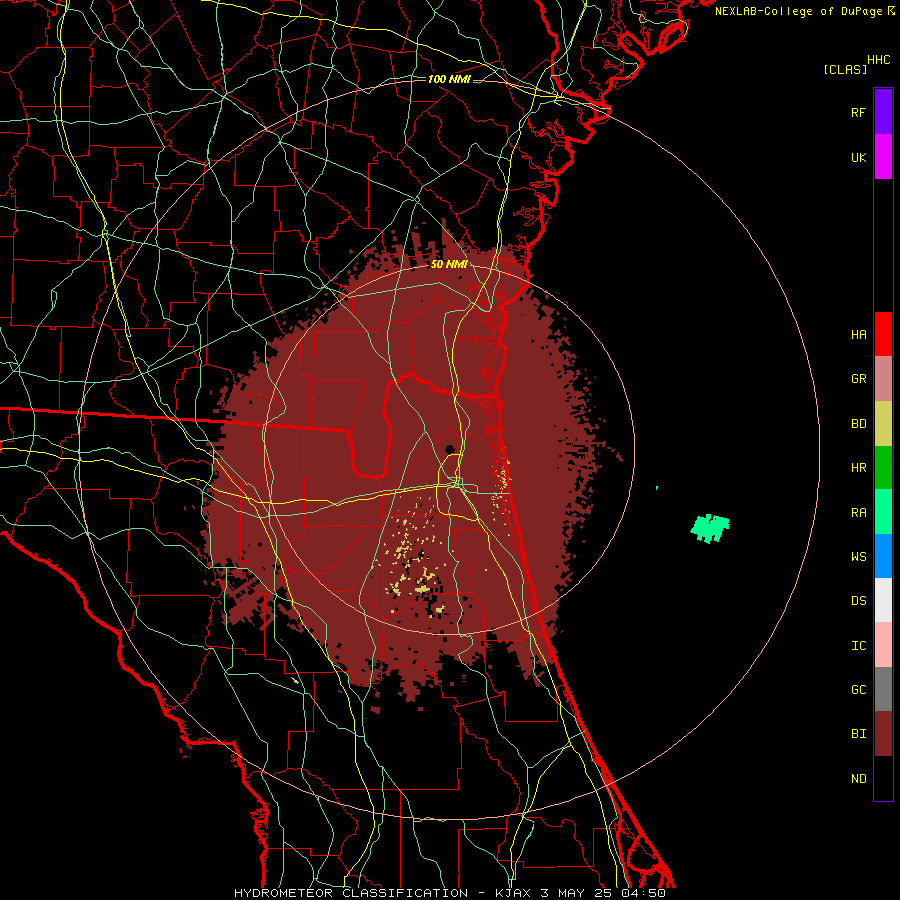Click the HA red legend swatch
The width and height of the screenshot is (900, 900).
coord(883,334)
